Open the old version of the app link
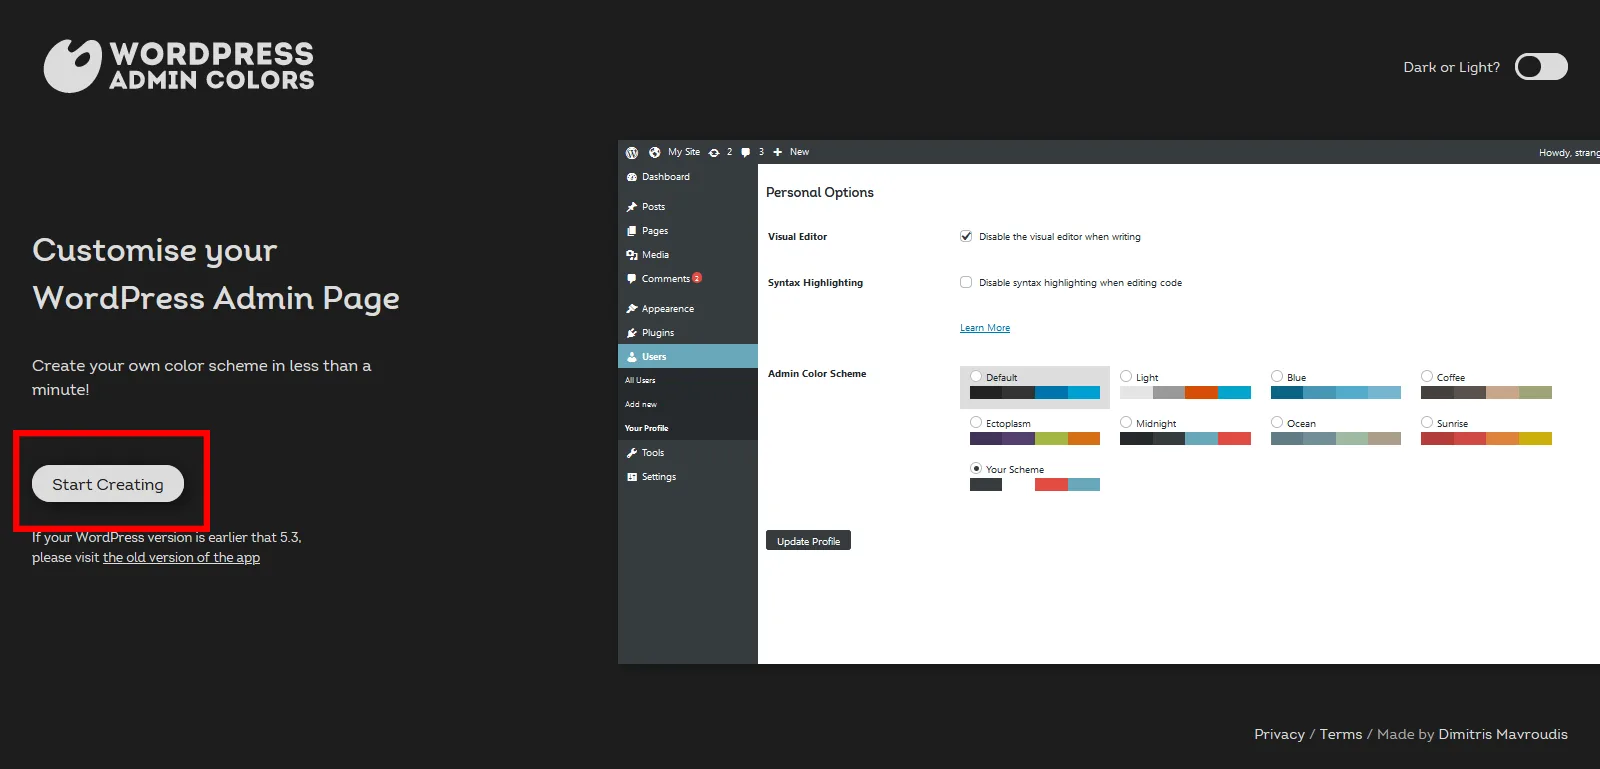1600x769 pixels. tap(181, 558)
